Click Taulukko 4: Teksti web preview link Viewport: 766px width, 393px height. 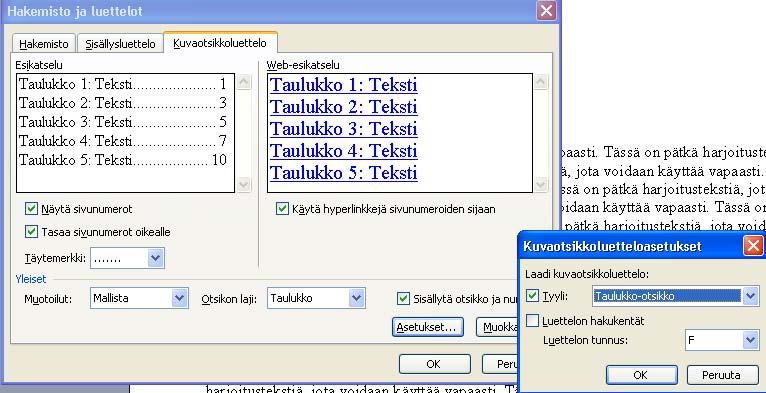(x=343, y=151)
